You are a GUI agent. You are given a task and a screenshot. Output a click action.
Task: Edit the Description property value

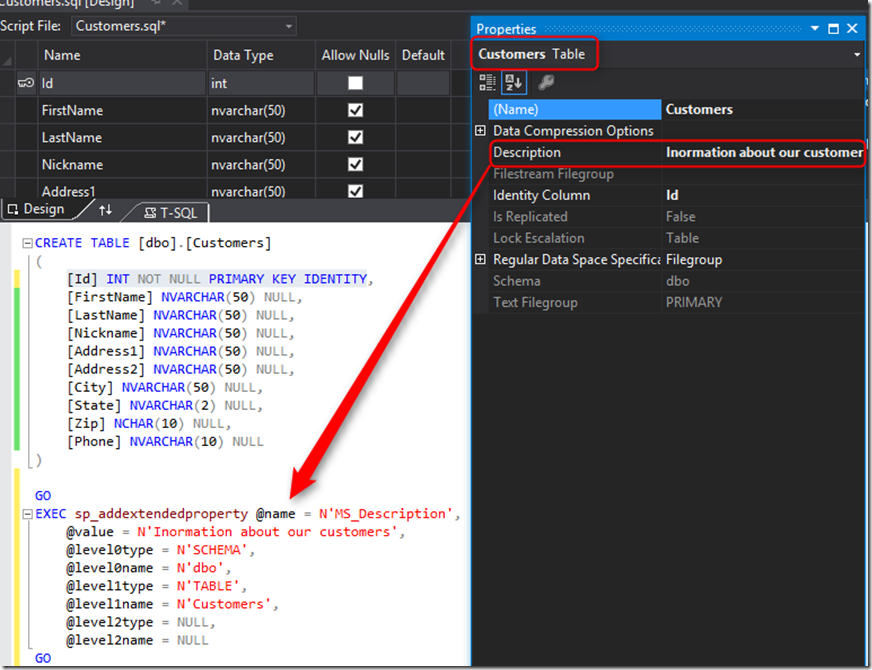763,152
